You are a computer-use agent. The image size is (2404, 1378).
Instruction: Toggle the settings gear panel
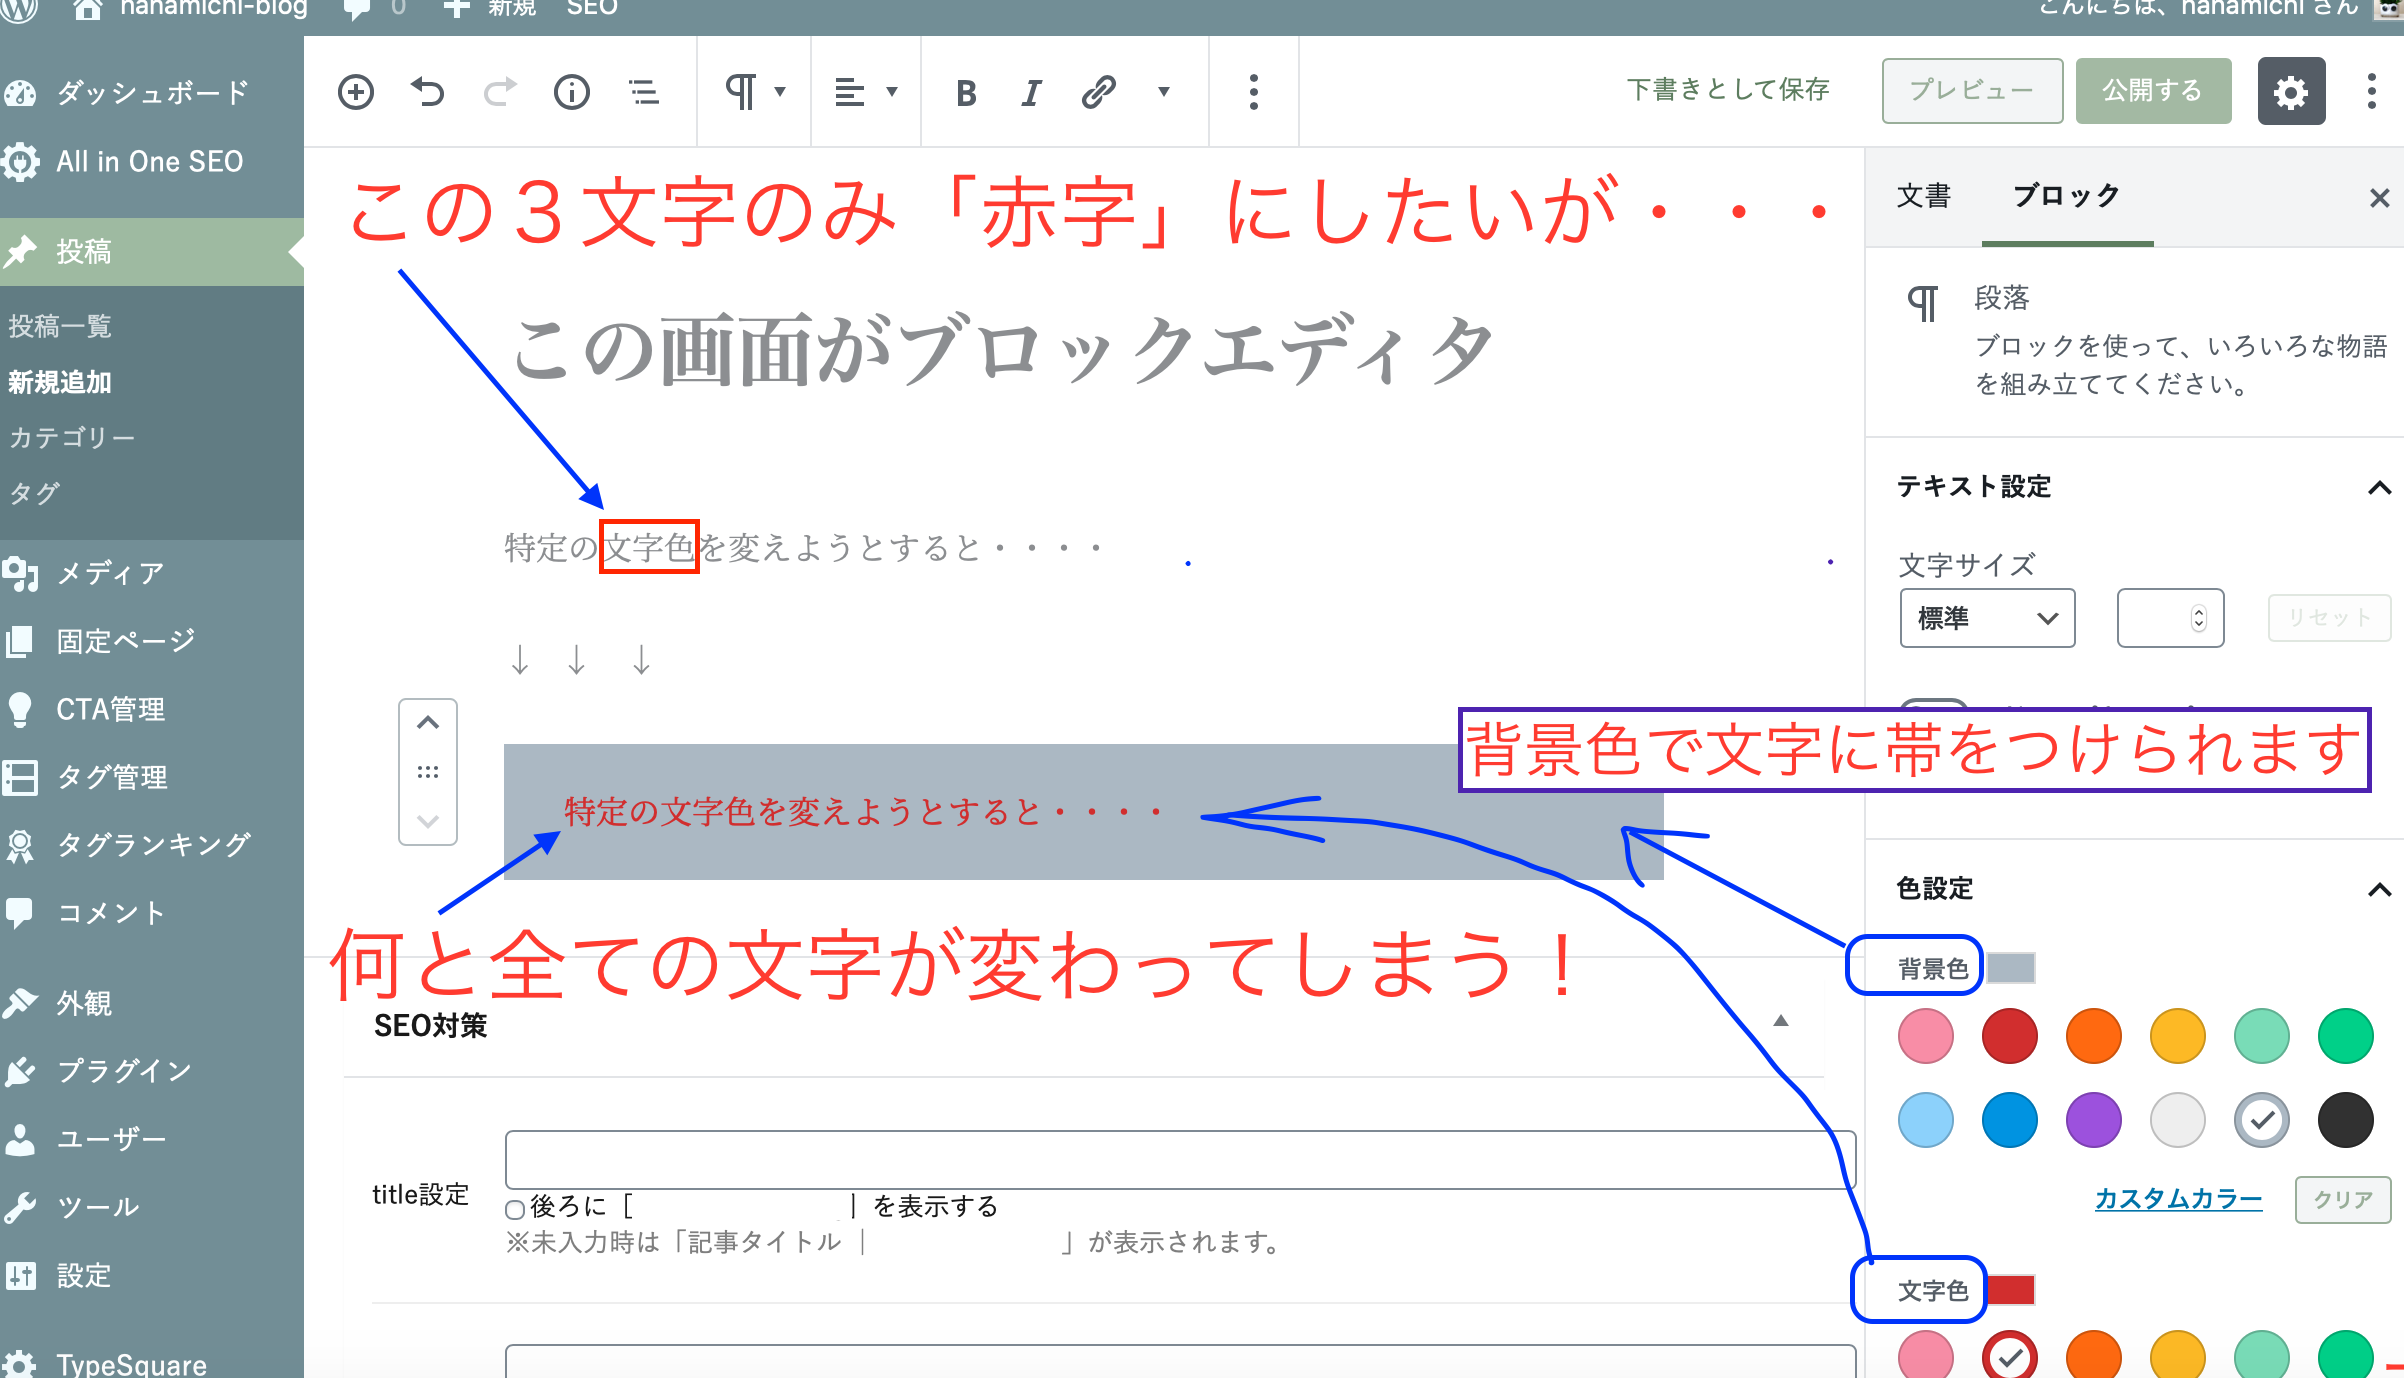point(2291,92)
